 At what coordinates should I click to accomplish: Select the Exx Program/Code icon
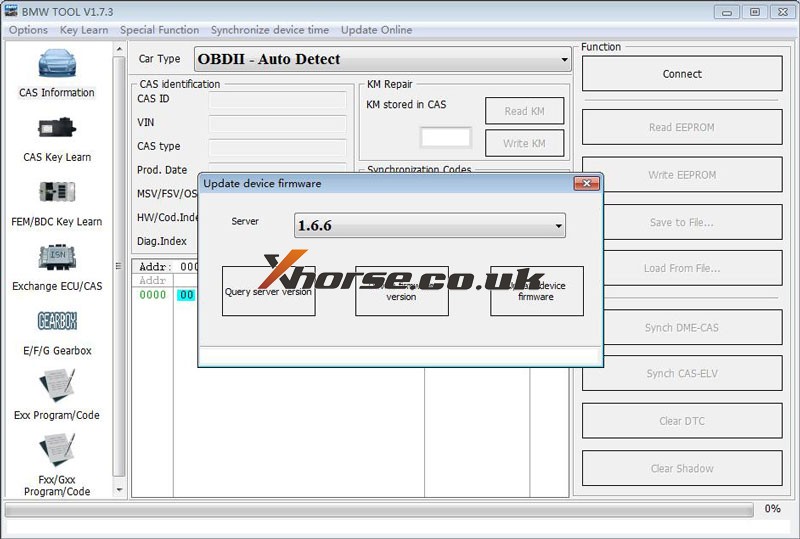[57, 385]
